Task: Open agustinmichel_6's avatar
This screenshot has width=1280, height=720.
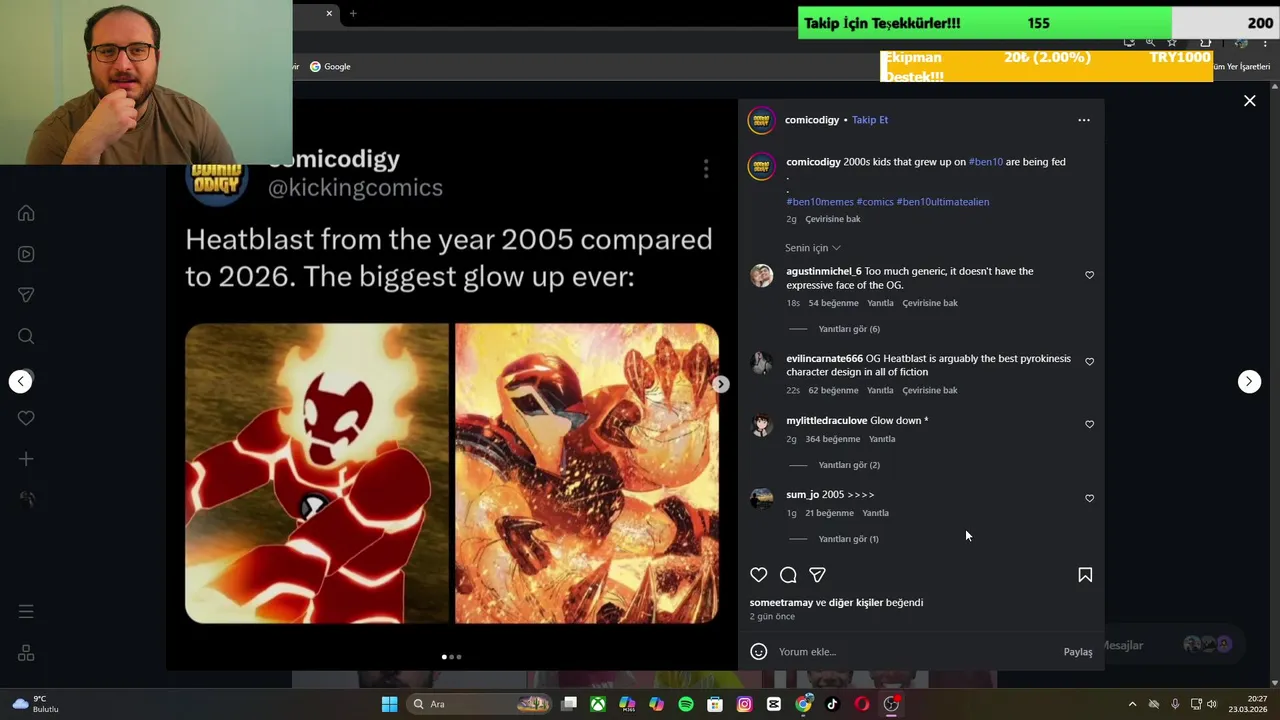Action: [x=762, y=276]
